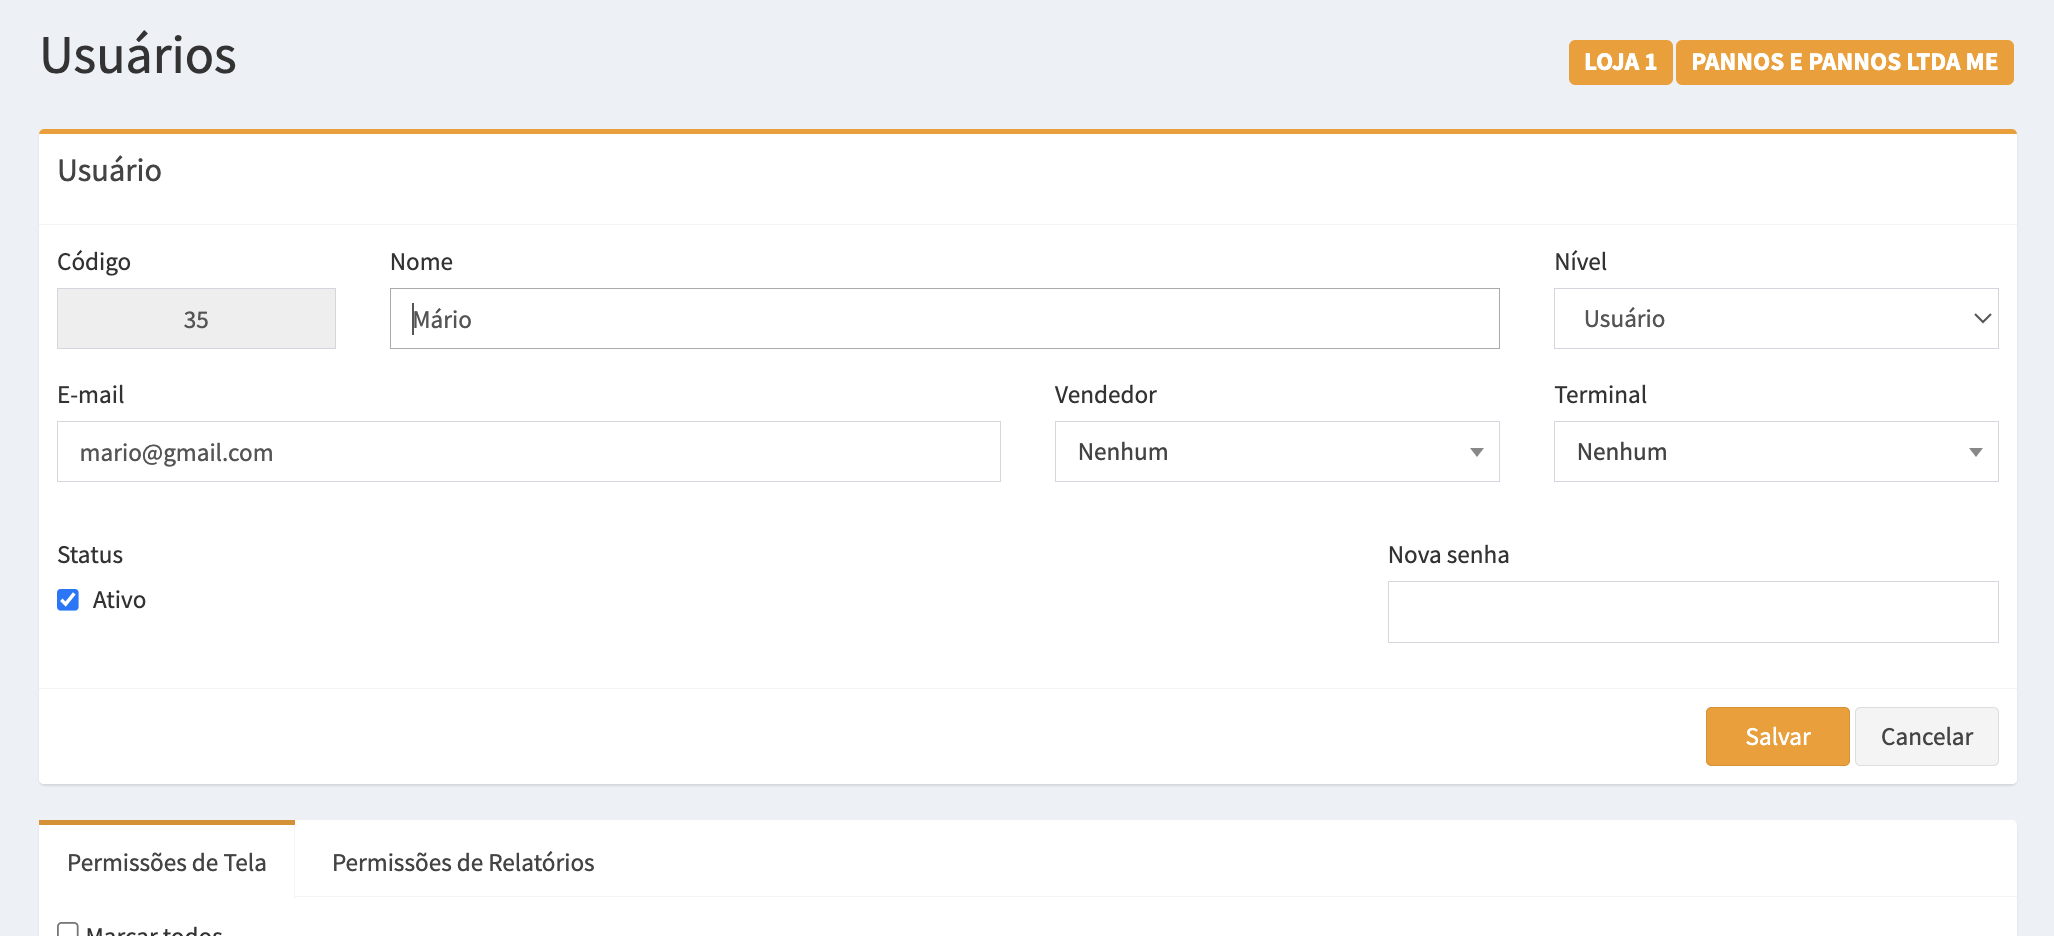Click the LOJA 1 store badge
This screenshot has width=2054, height=936.
[x=1619, y=62]
